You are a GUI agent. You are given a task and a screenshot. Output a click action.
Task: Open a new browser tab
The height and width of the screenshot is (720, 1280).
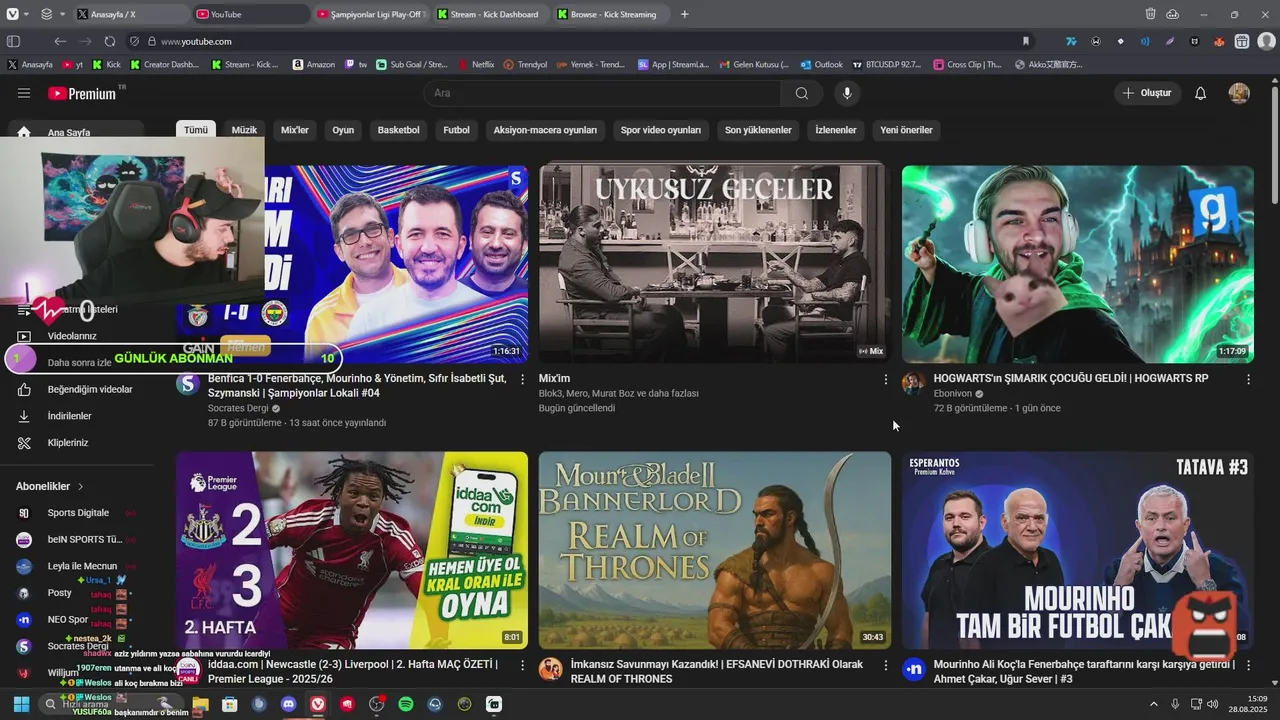click(x=685, y=14)
